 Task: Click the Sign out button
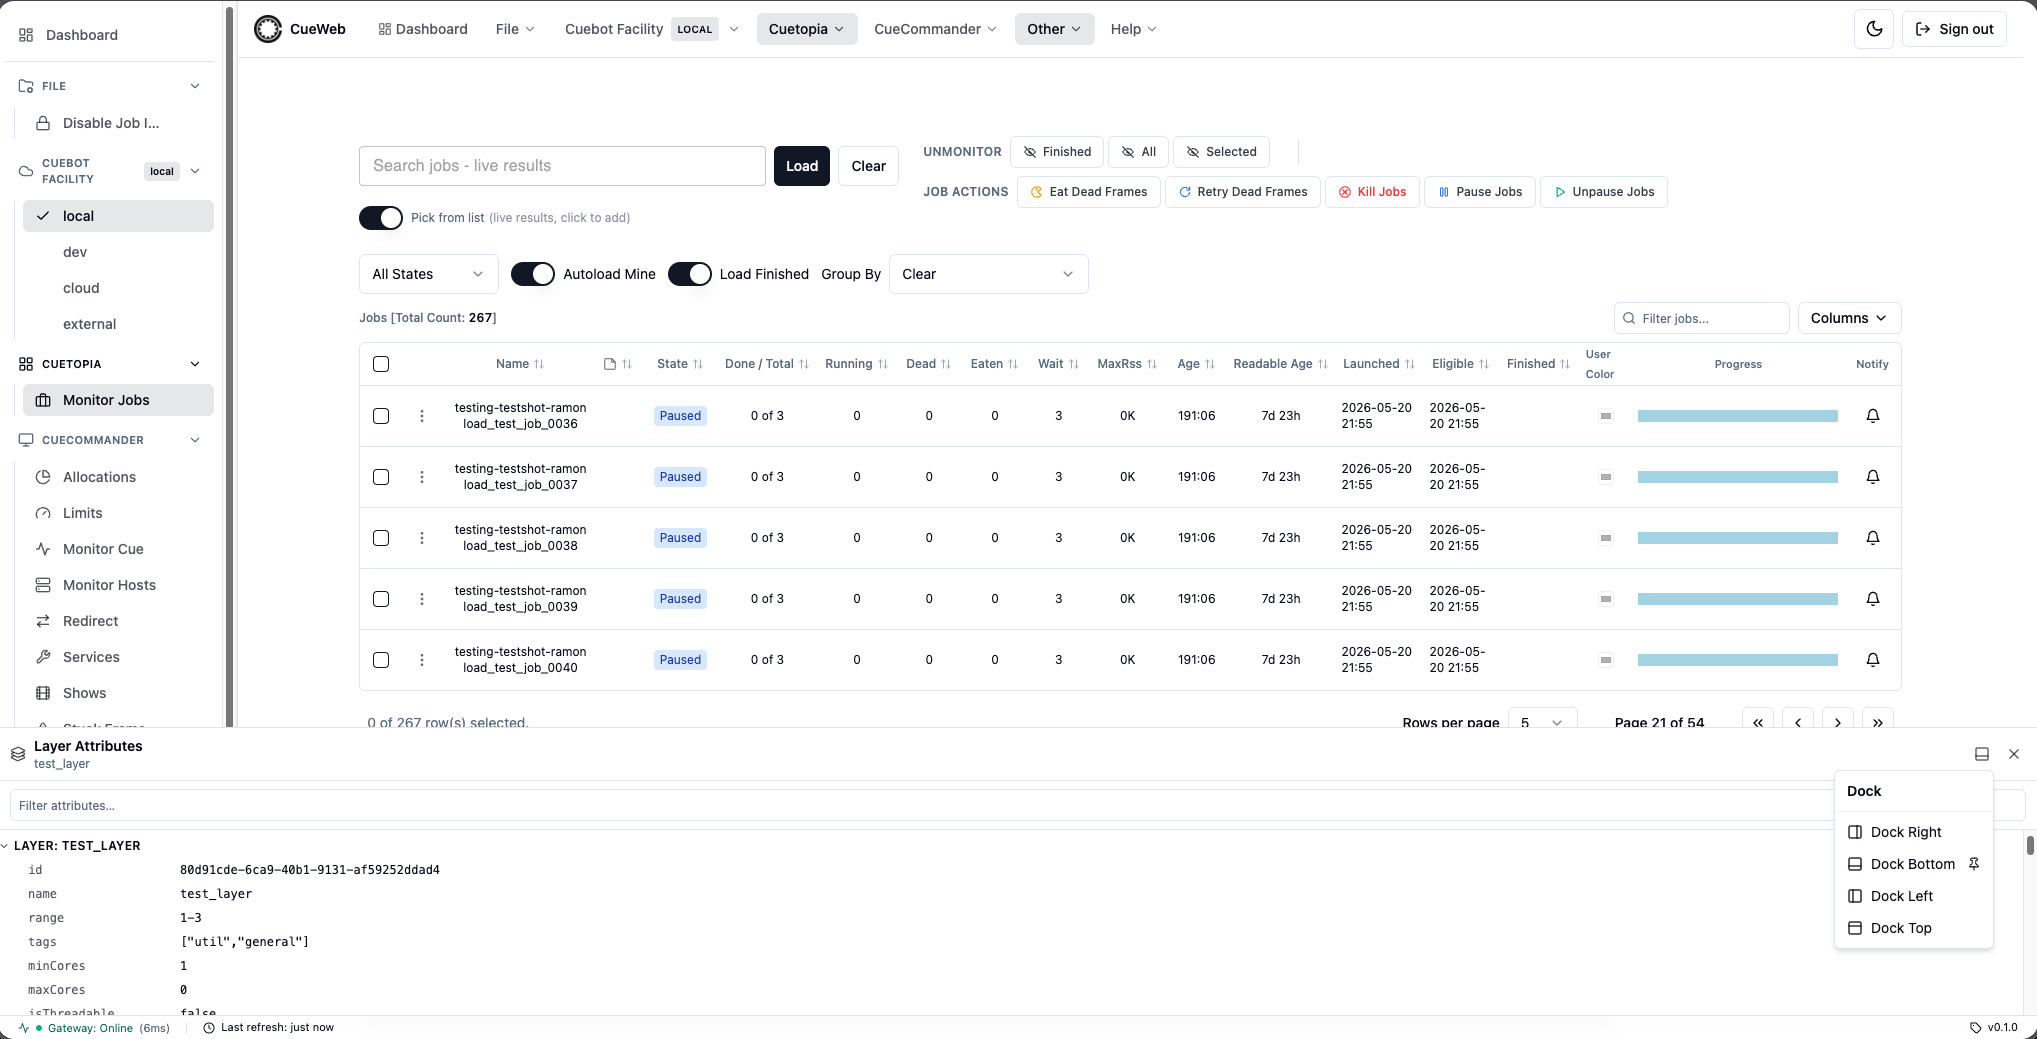(1954, 29)
